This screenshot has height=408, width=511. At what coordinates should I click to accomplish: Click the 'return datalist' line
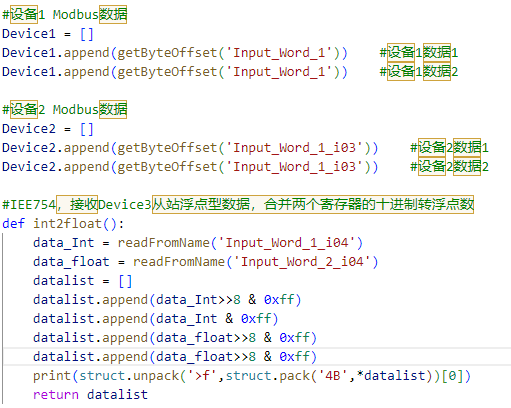click(90, 395)
